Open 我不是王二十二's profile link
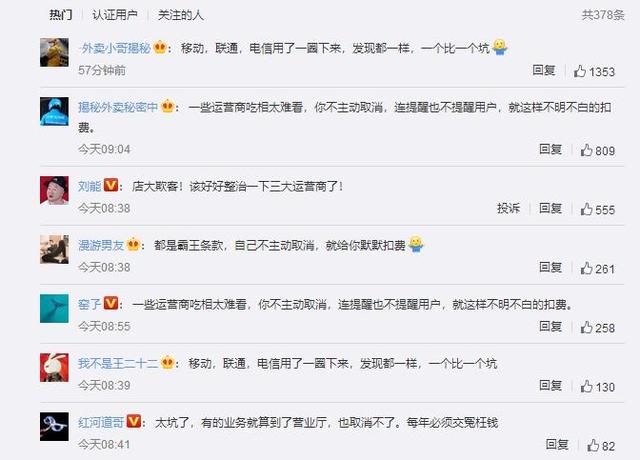 click(x=118, y=363)
